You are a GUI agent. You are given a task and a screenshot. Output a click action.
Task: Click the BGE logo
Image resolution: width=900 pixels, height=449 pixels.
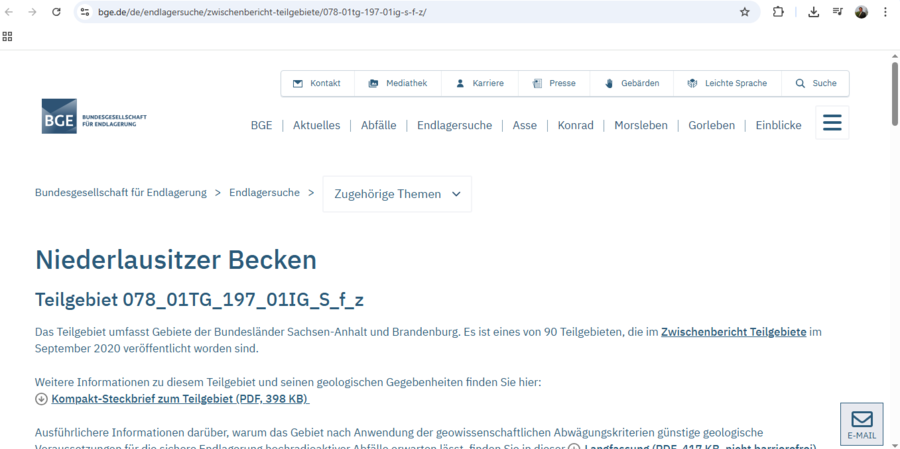(x=94, y=117)
